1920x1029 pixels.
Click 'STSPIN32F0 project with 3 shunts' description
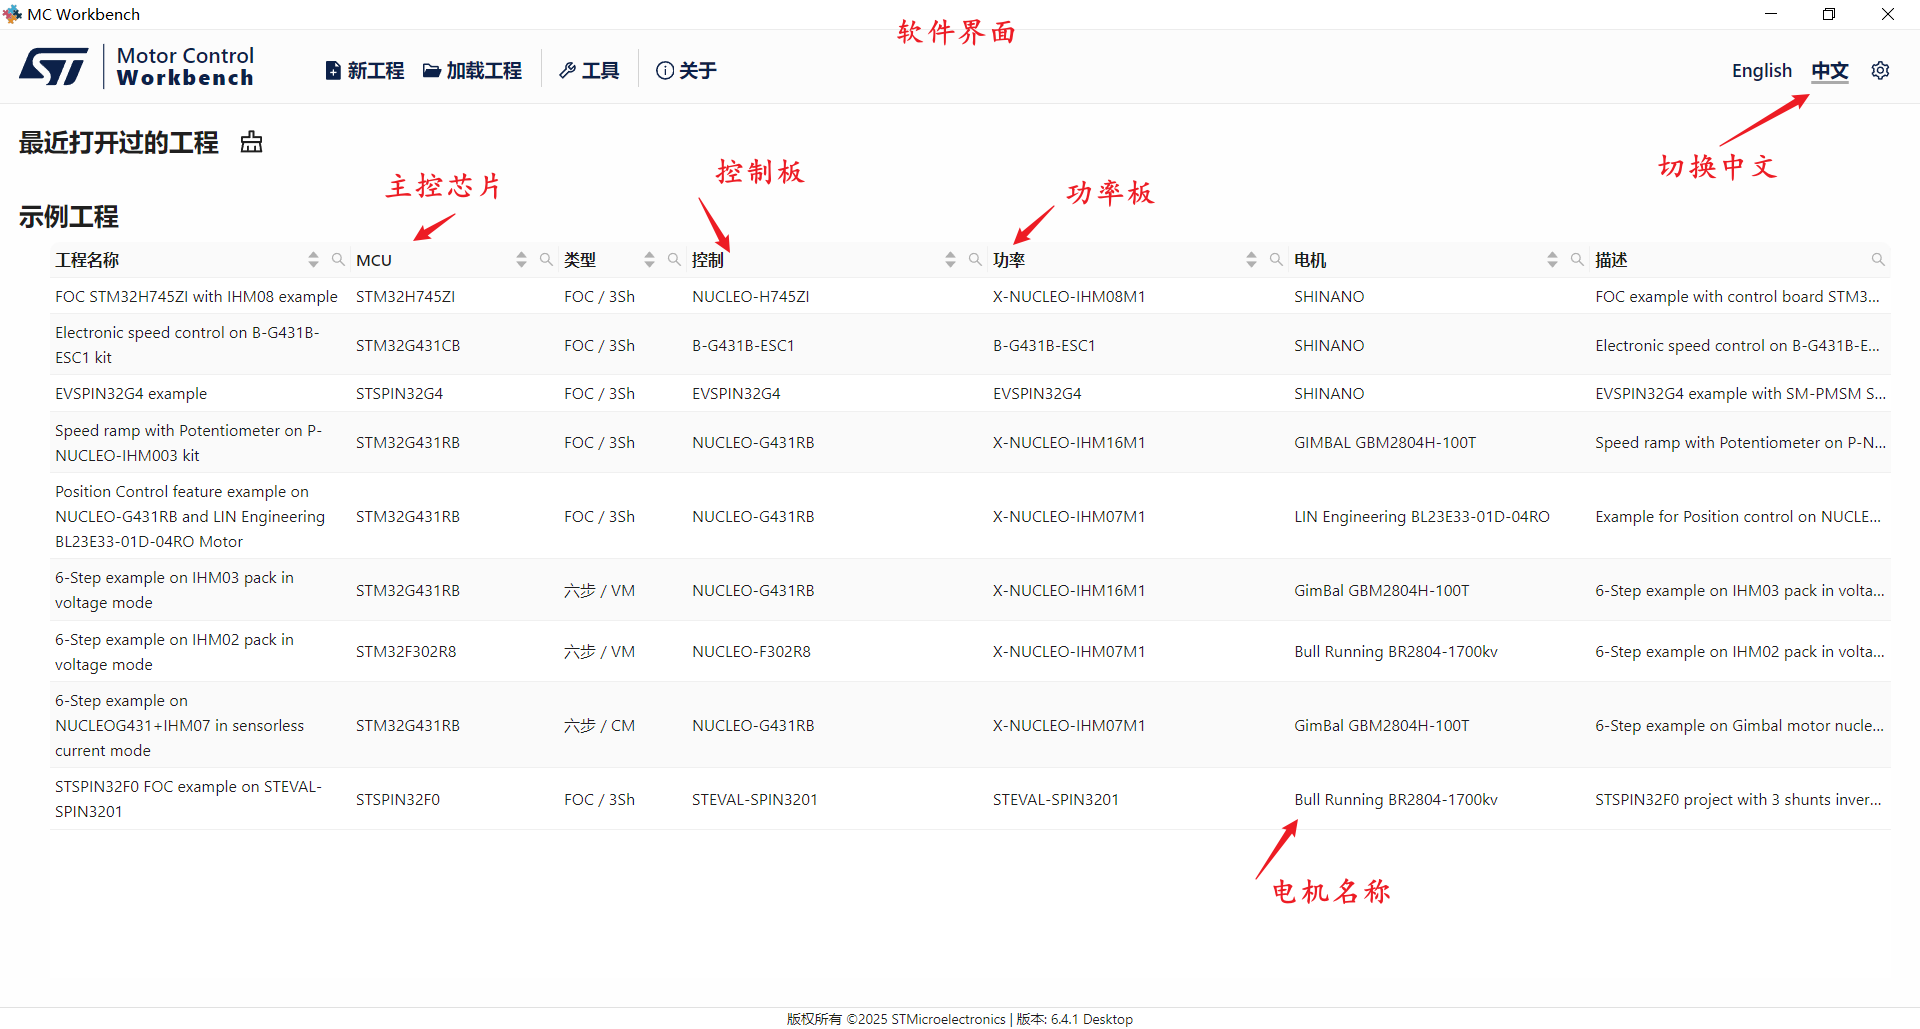pos(1738,800)
